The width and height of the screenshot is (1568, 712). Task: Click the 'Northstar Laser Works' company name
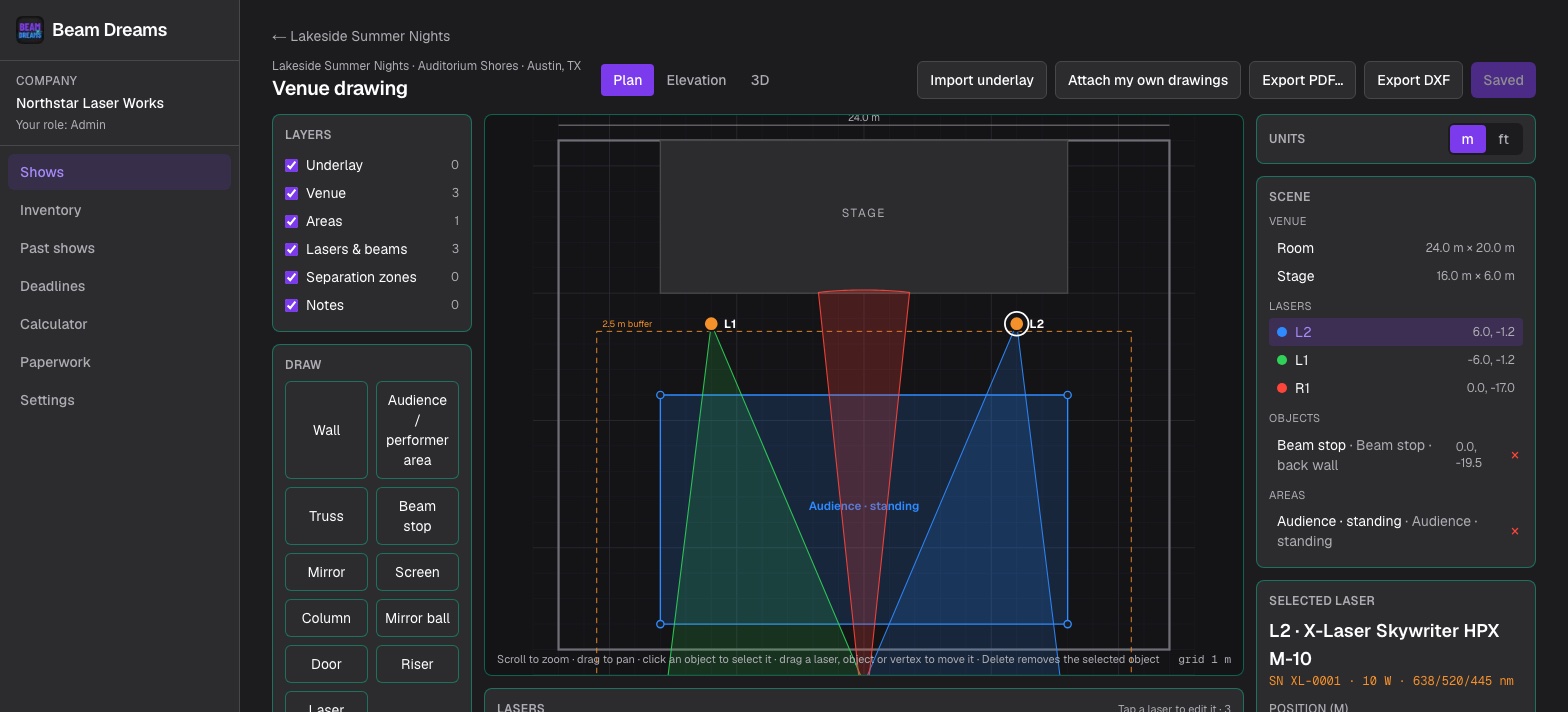point(90,103)
